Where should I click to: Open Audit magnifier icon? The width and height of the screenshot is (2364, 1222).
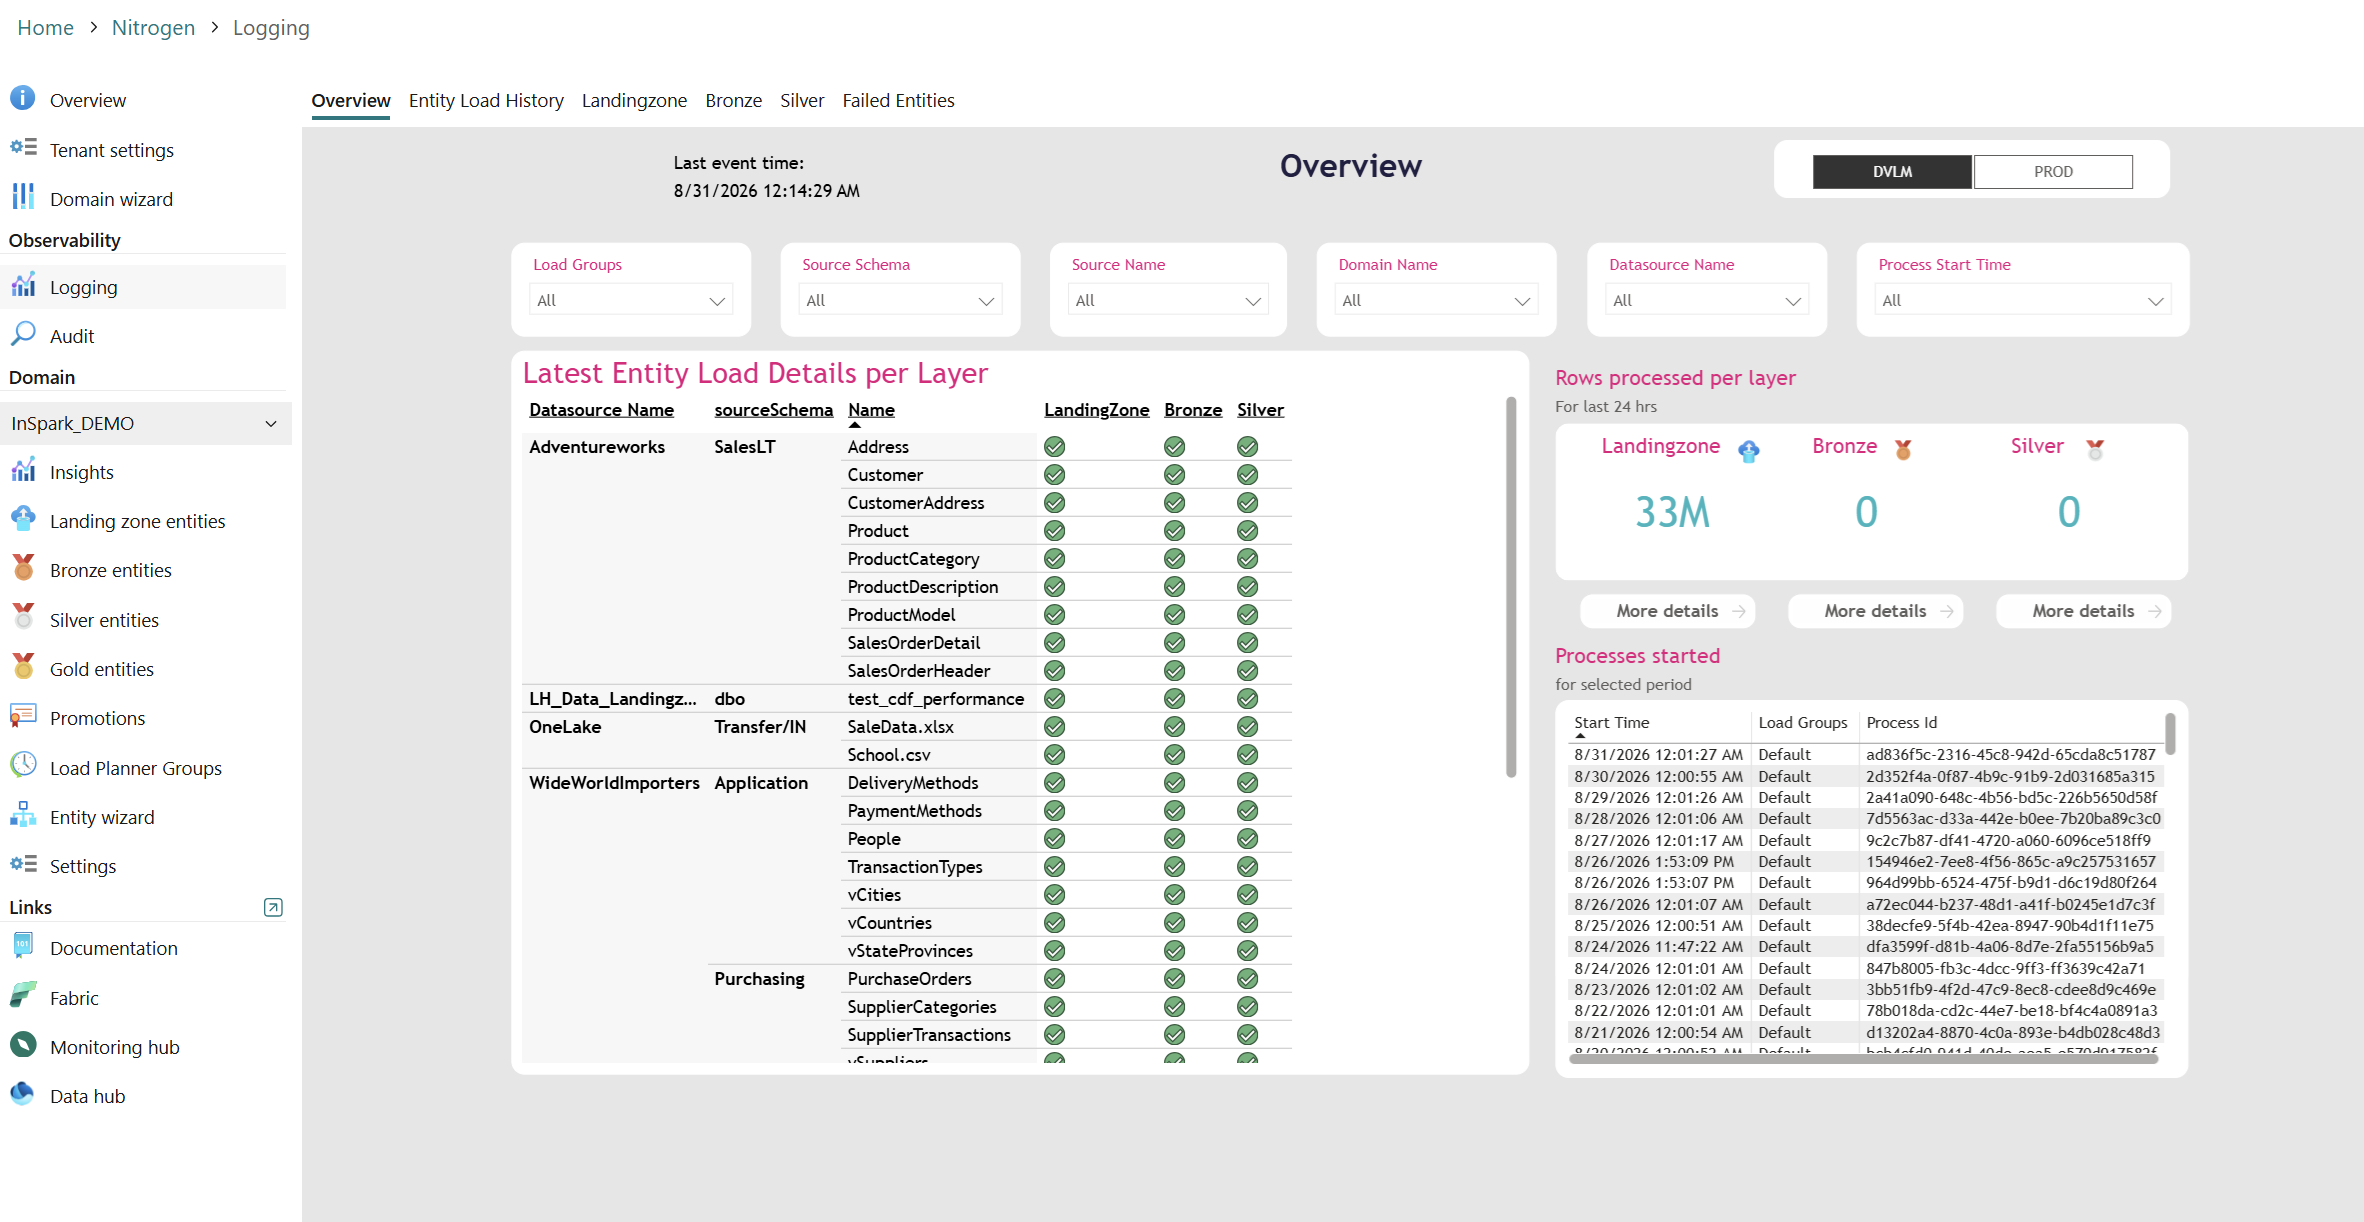(23, 334)
